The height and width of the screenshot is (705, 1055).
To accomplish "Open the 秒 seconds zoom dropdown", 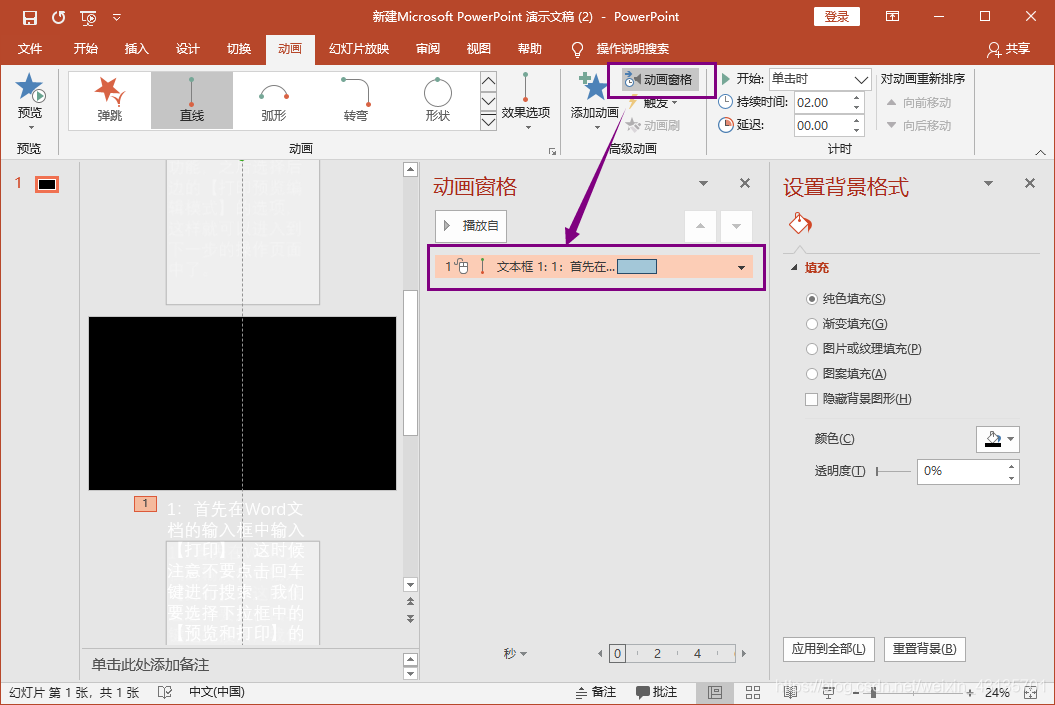I will click(x=515, y=653).
